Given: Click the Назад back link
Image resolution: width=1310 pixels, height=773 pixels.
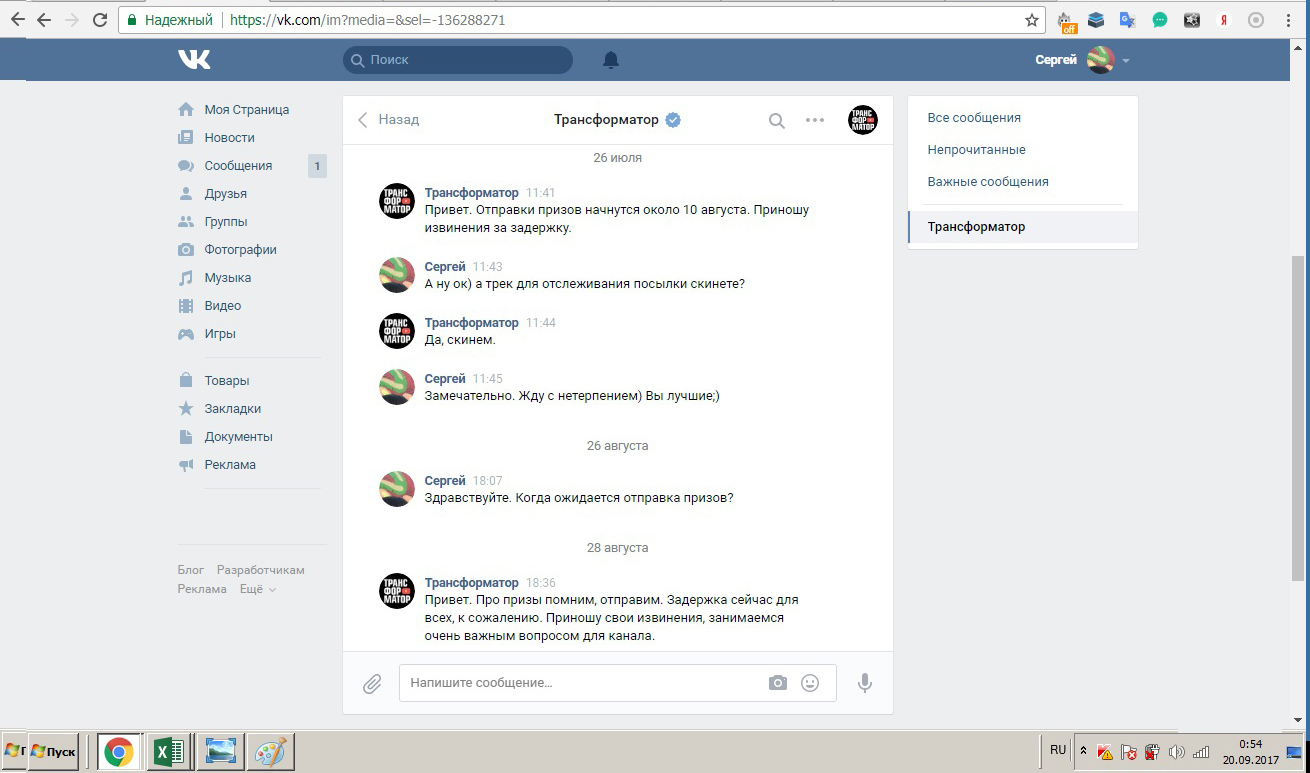Looking at the screenshot, I should point(389,120).
